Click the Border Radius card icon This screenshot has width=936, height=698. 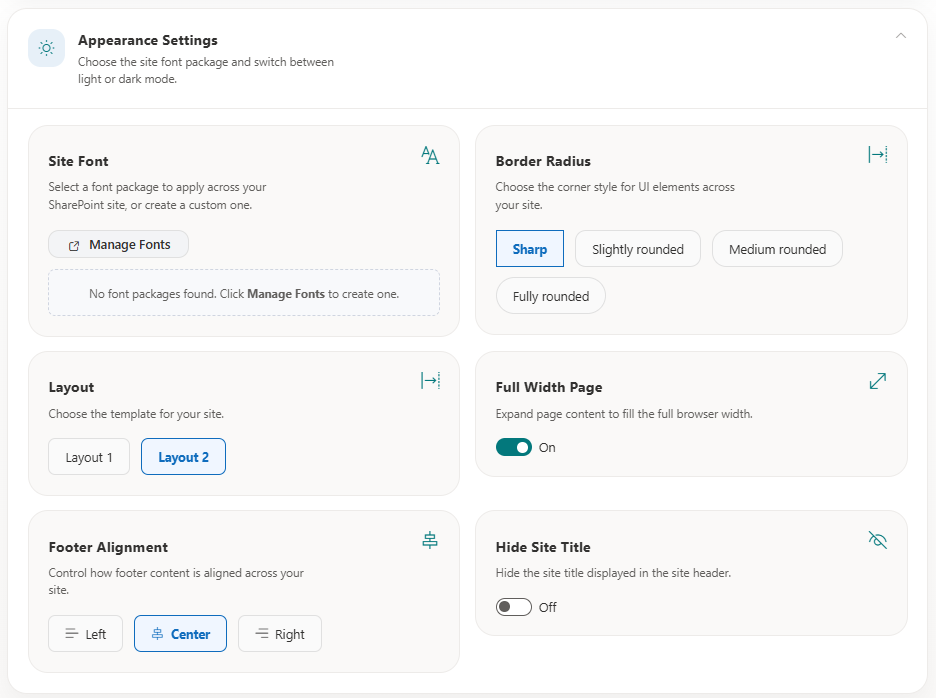[x=878, y=155]
